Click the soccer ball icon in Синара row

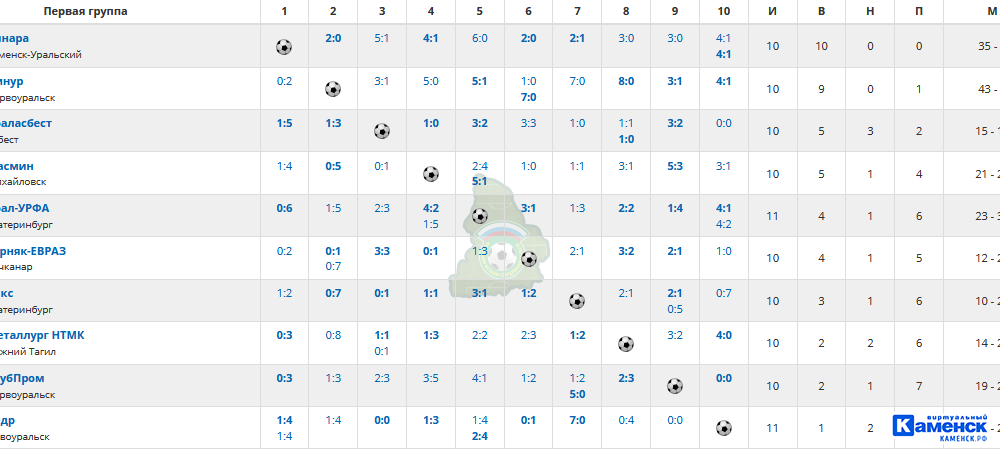coord(284,47)
